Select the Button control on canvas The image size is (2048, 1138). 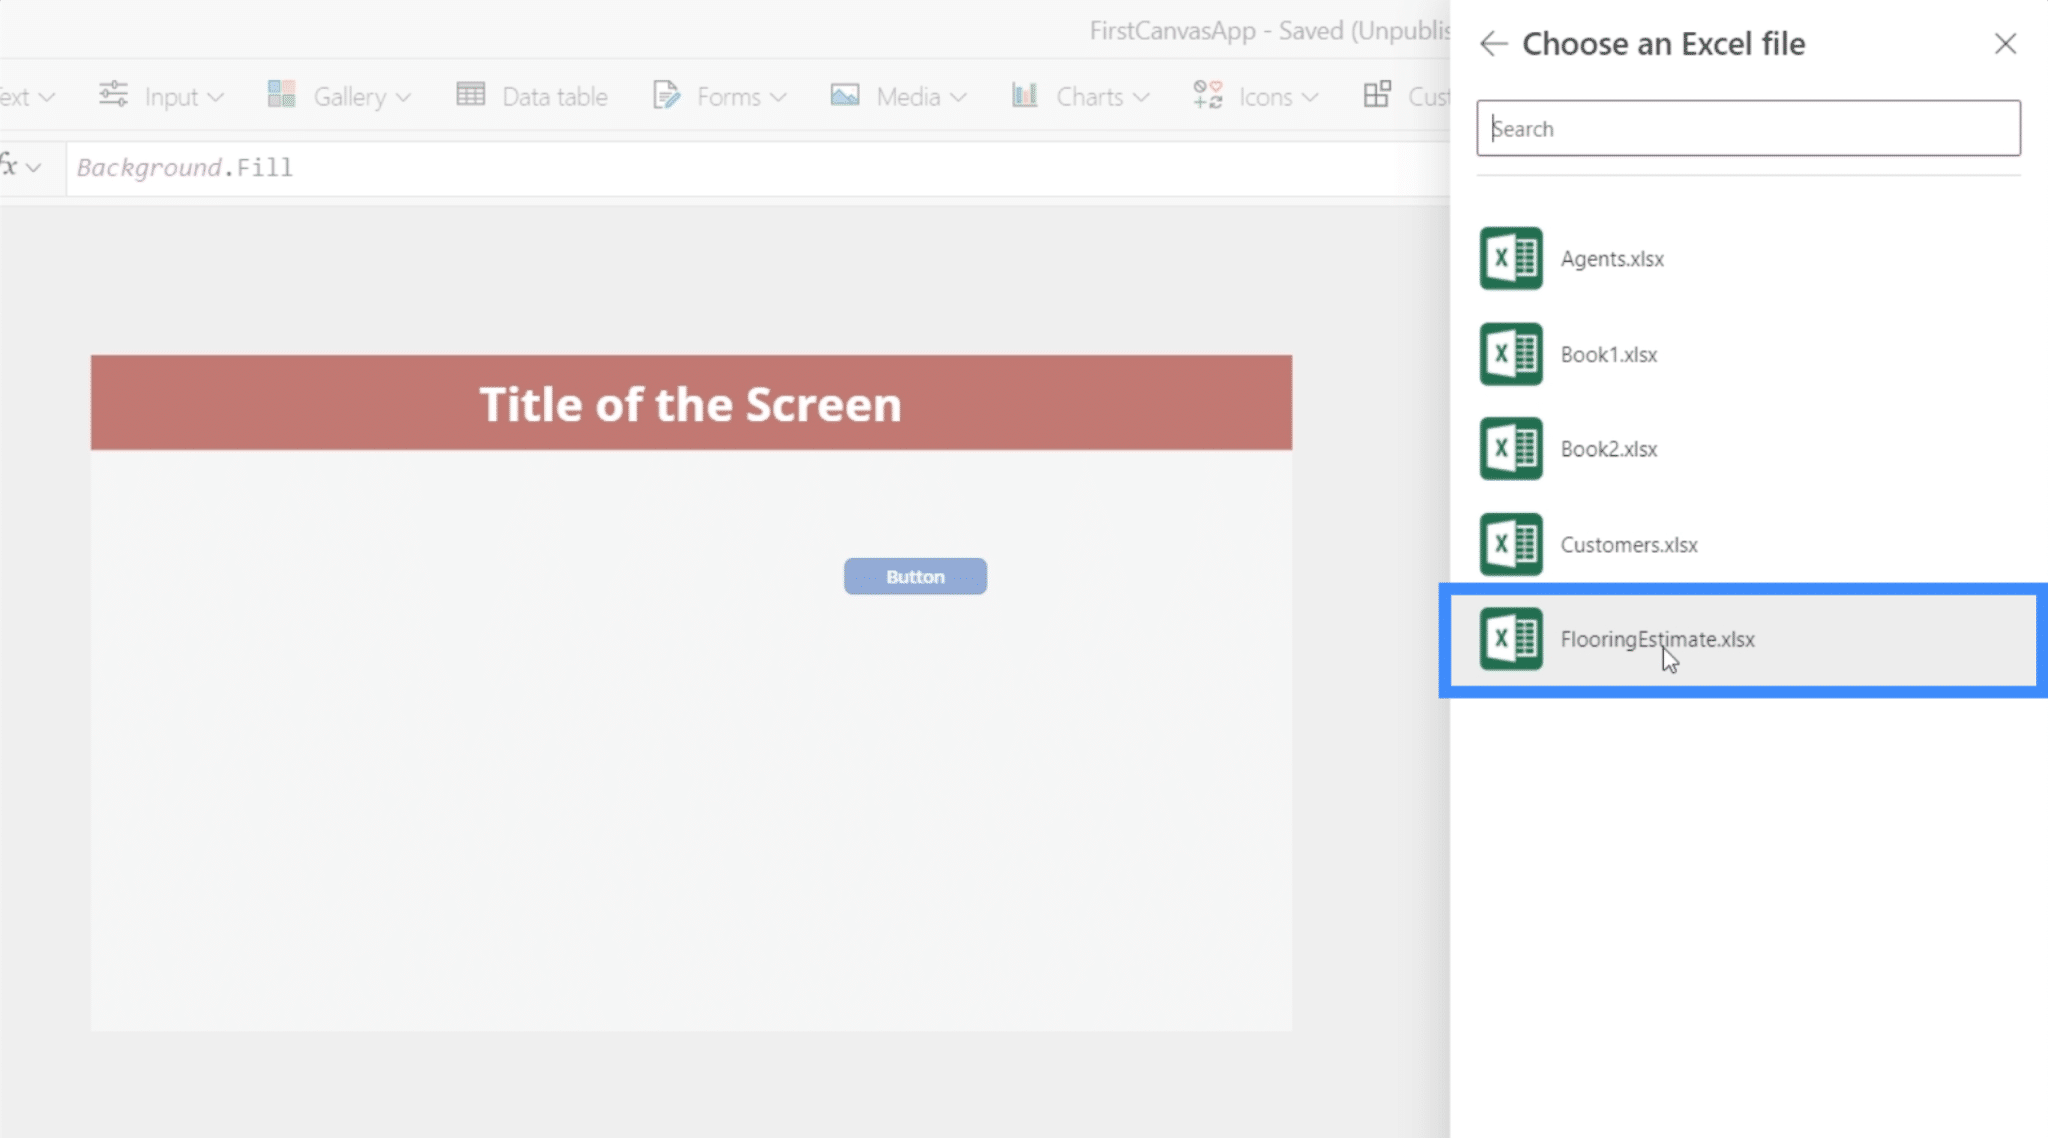pyautogui.click(x=915, y=576)
